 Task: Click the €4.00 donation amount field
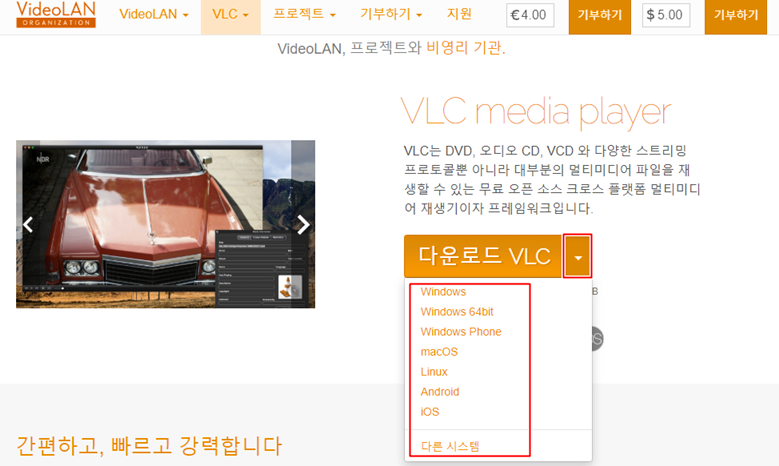tap(530, 15)
